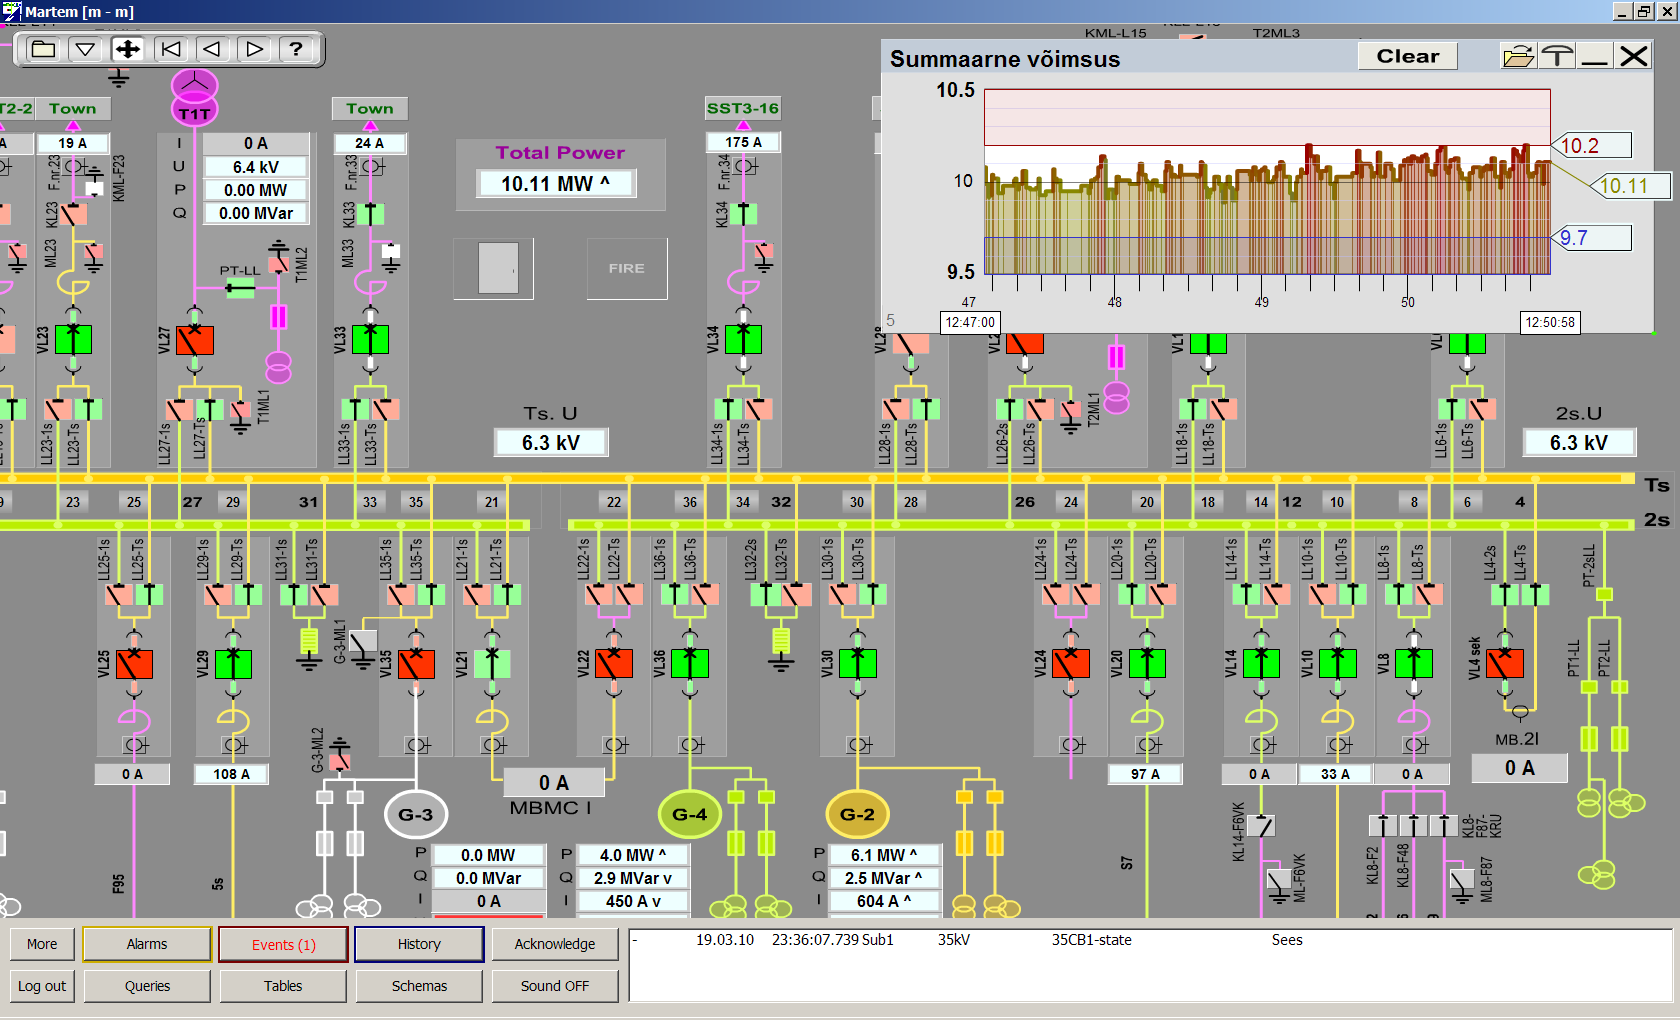The width and height of the screenshot is (1680, 1020).
Task: Click the folder icon in the navigation toolbar
Action: pos(43,49)
